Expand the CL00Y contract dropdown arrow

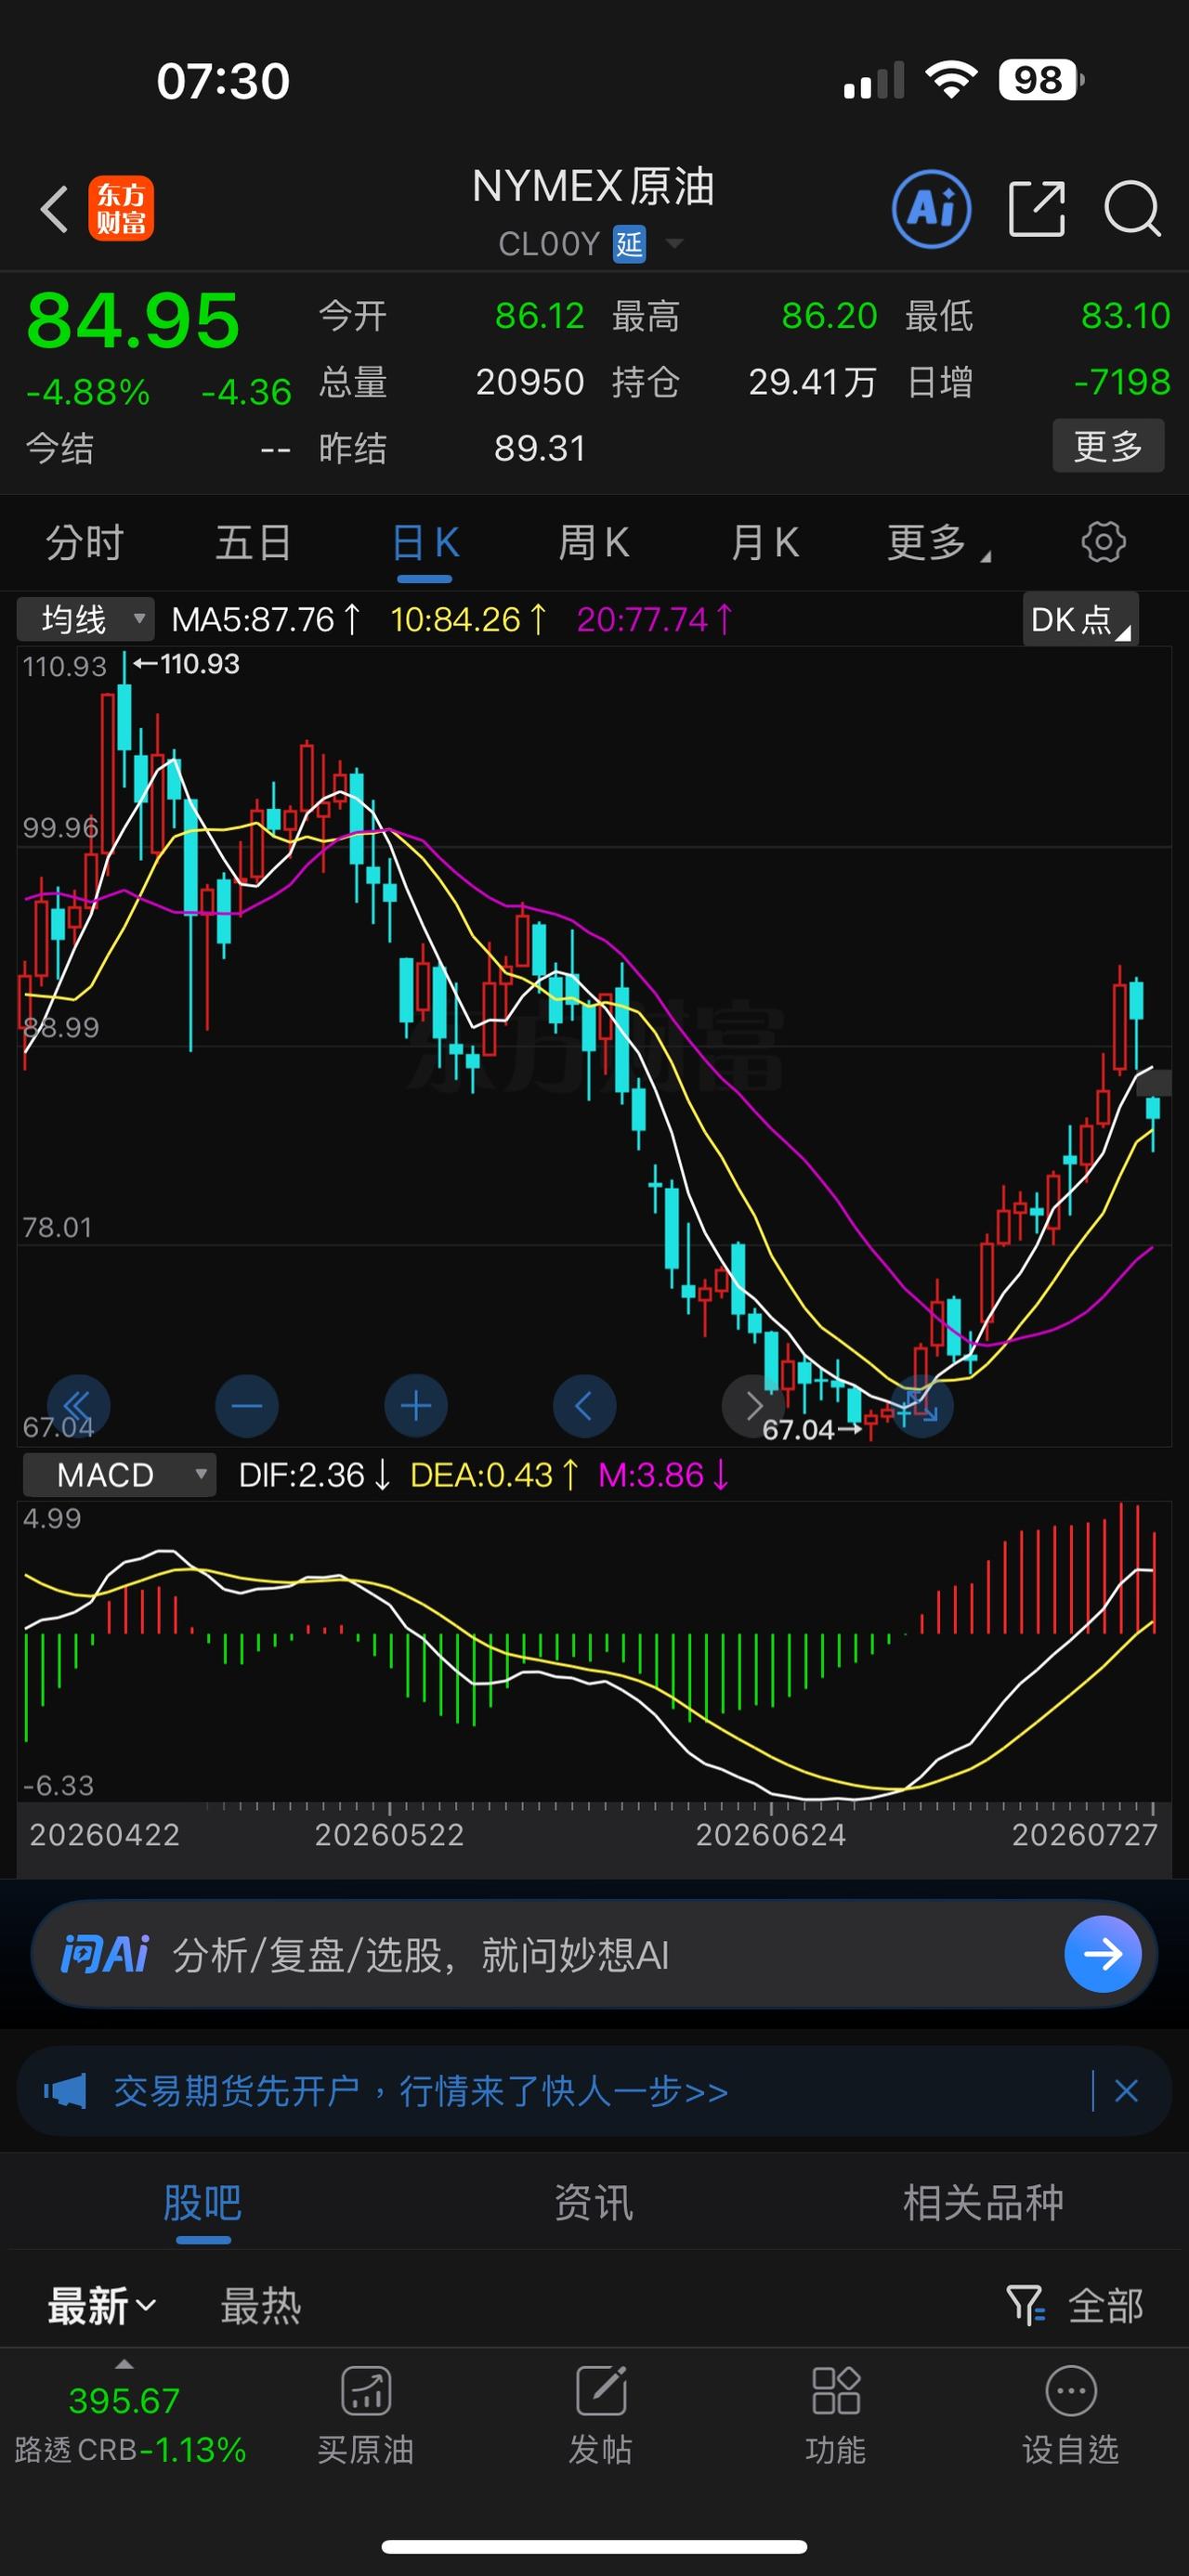click(x=675, y=243)
